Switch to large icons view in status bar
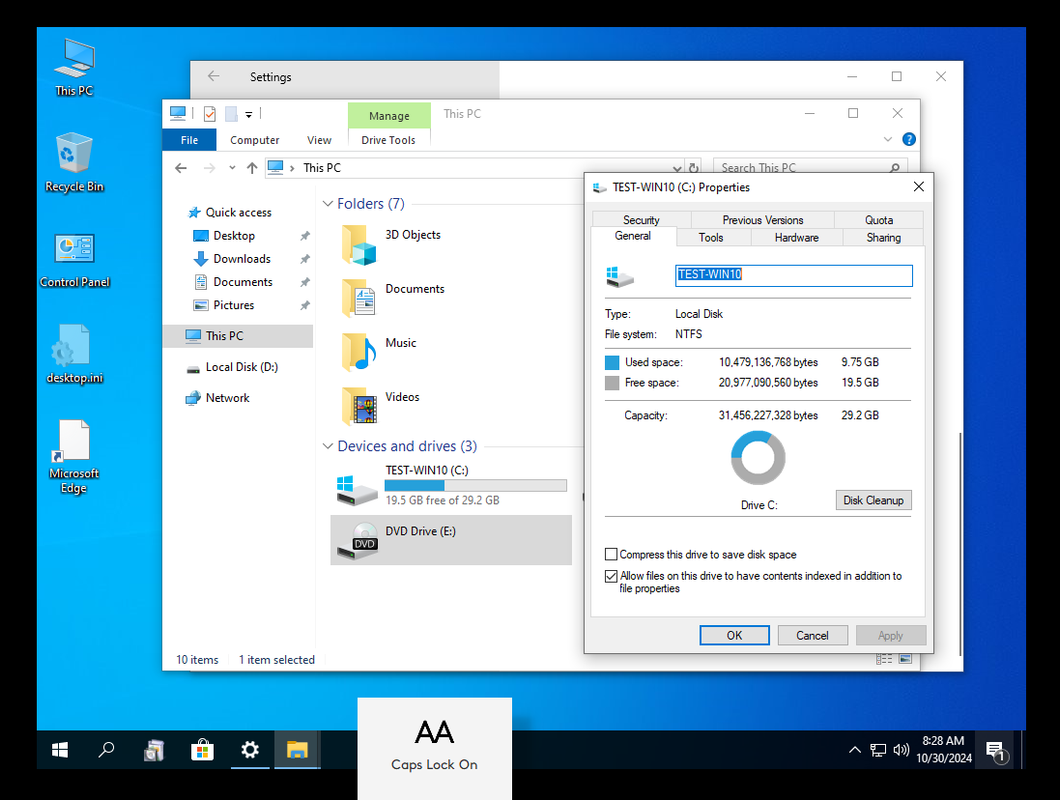Viewport: 1060px width, 800px height. 905,659
